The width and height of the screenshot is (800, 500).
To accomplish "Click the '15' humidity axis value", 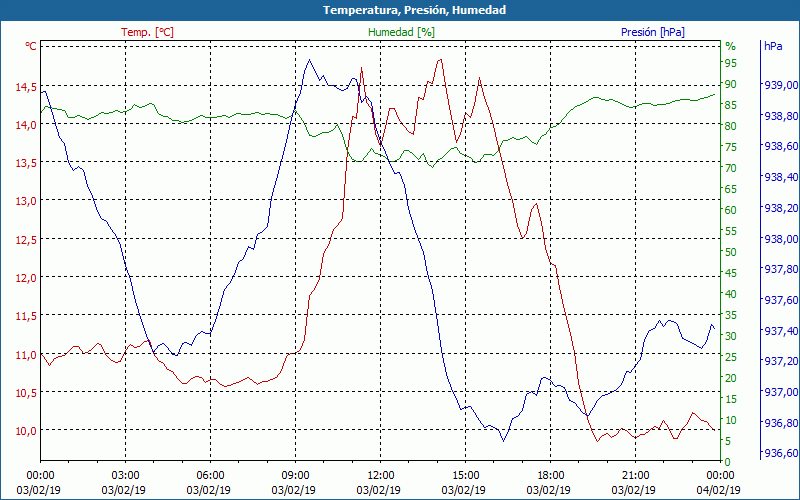I will 731,399.
